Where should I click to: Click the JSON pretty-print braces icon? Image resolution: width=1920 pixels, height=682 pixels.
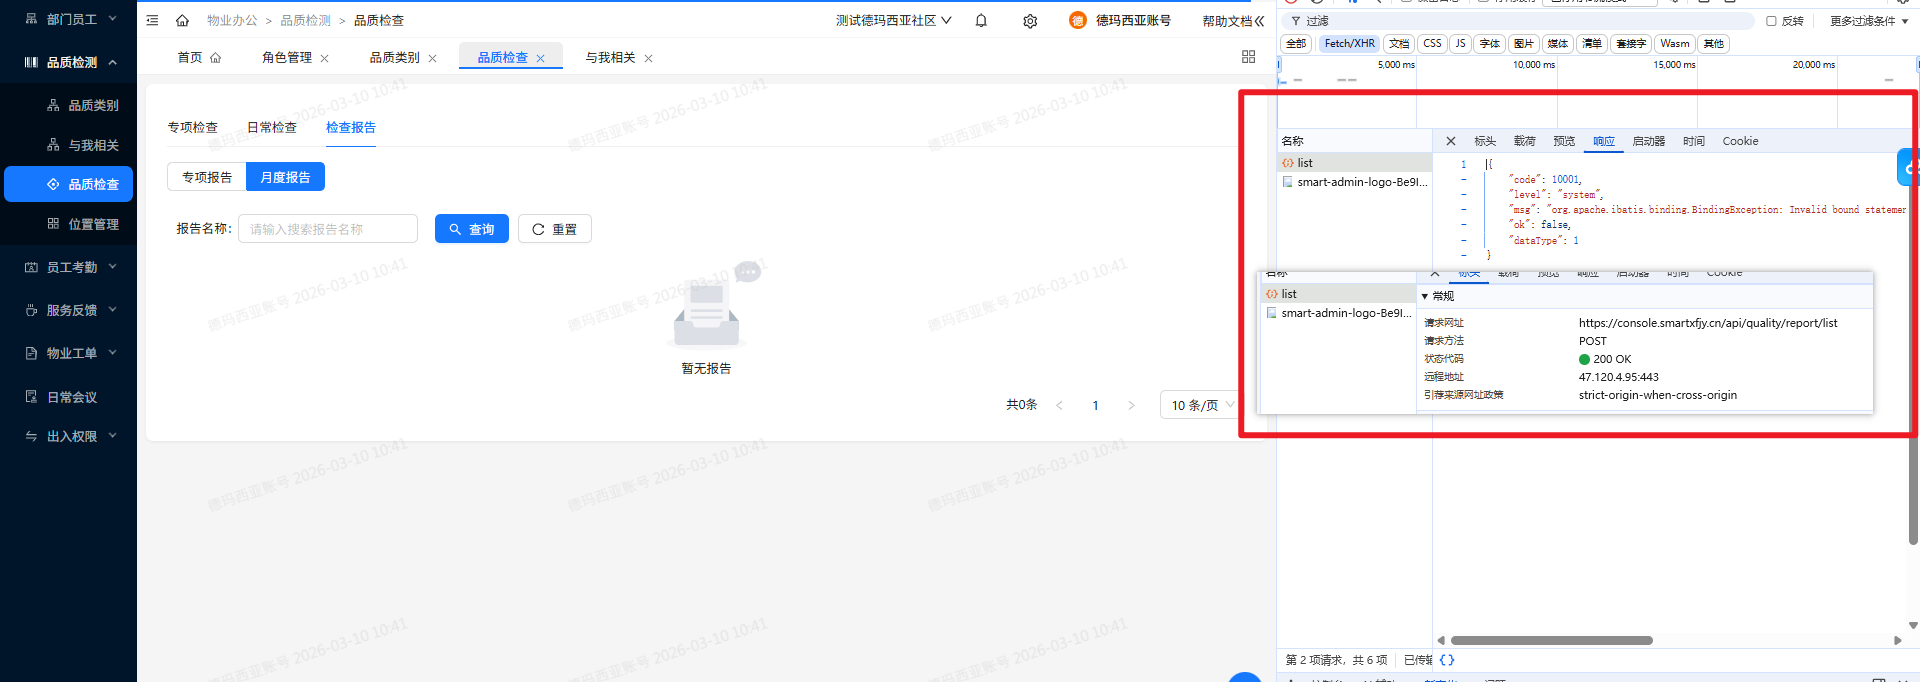coord(1447,660)
